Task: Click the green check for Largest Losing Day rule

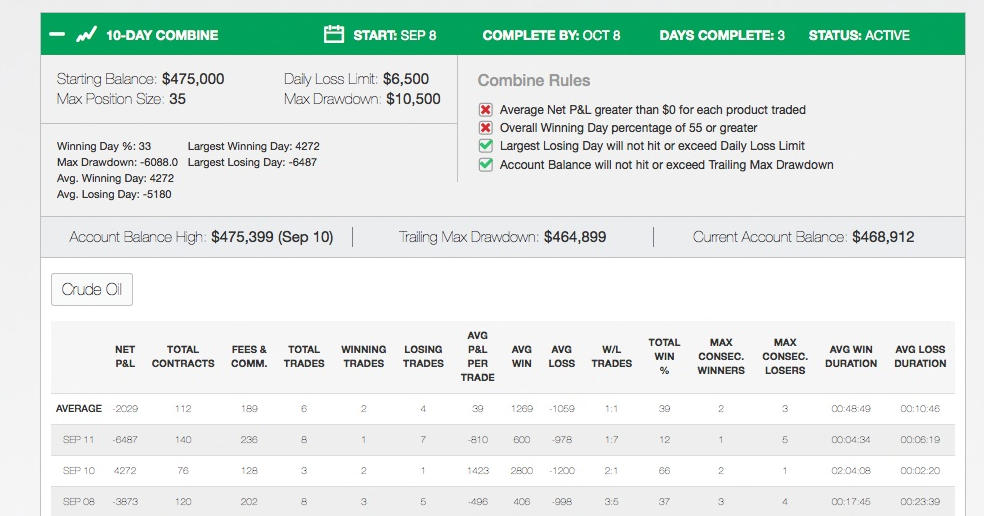Action: [x=486, y=146]
